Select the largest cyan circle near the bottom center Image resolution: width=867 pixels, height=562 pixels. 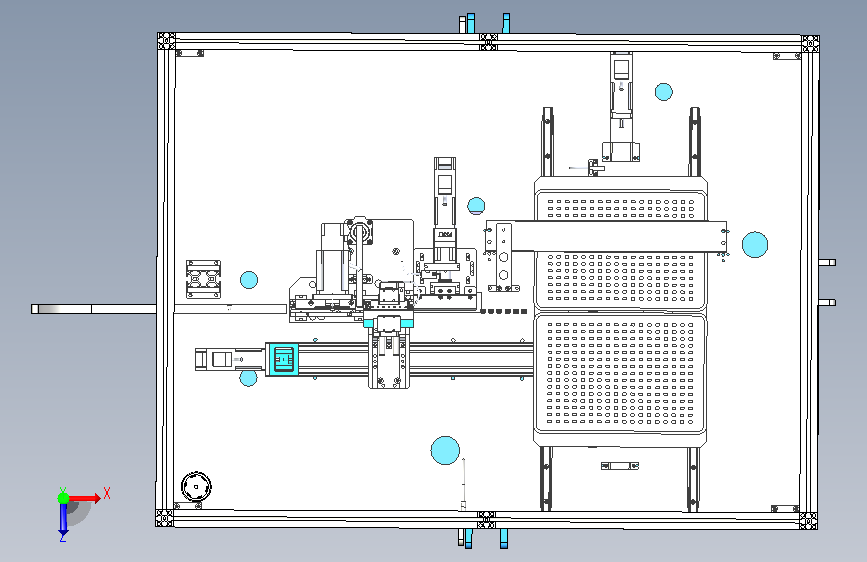[445, 450]
